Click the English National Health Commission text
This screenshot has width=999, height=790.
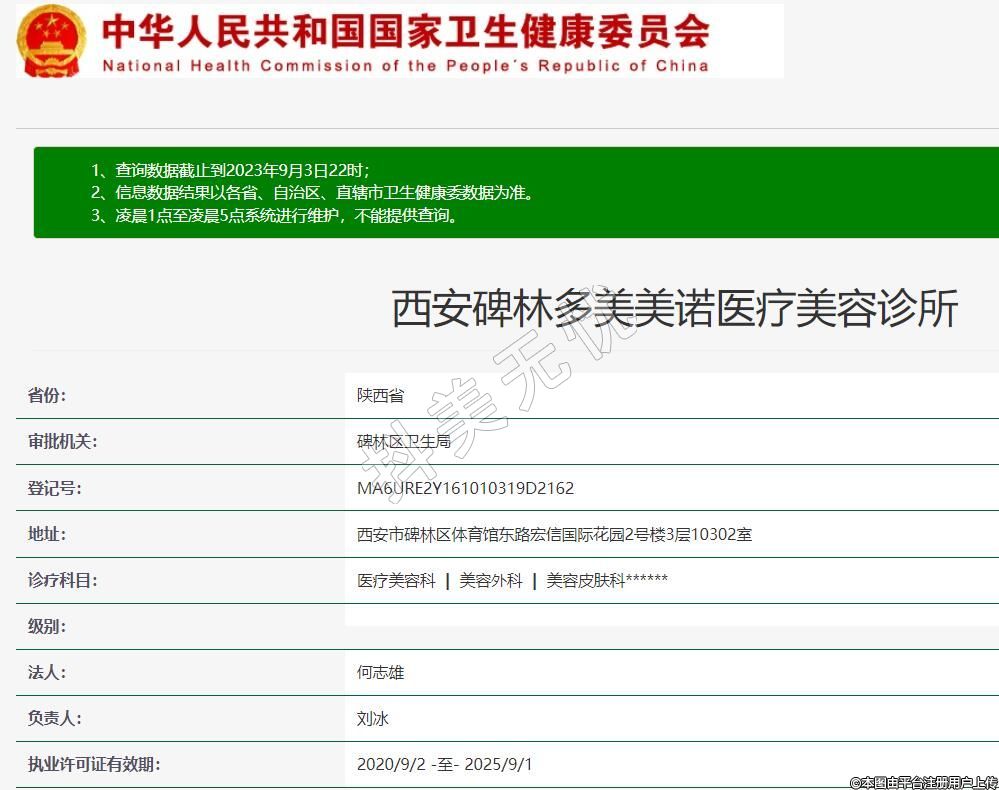(405, 66)
